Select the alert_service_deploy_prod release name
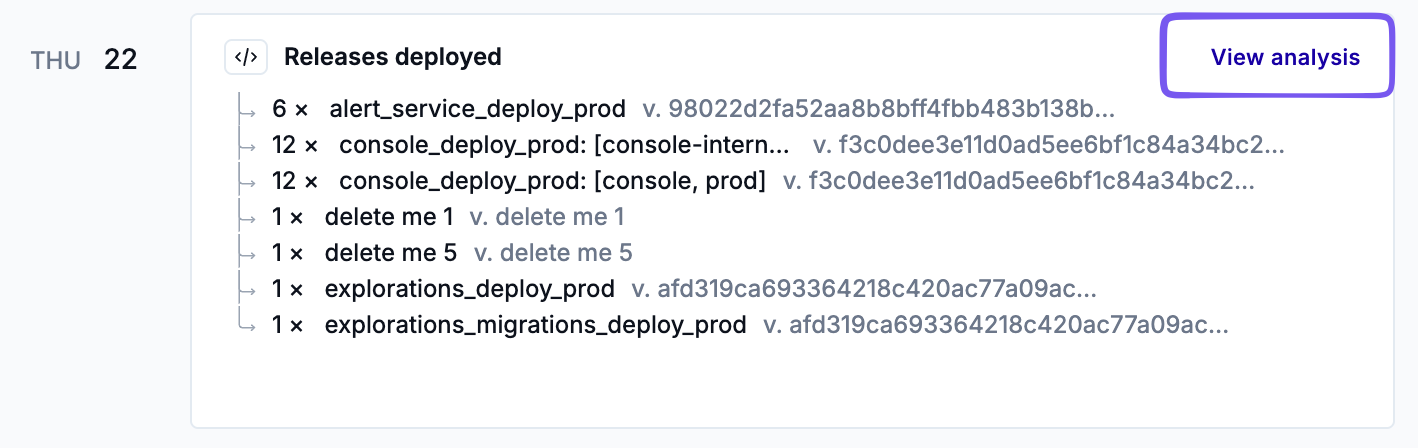 [x=477, y=109]
